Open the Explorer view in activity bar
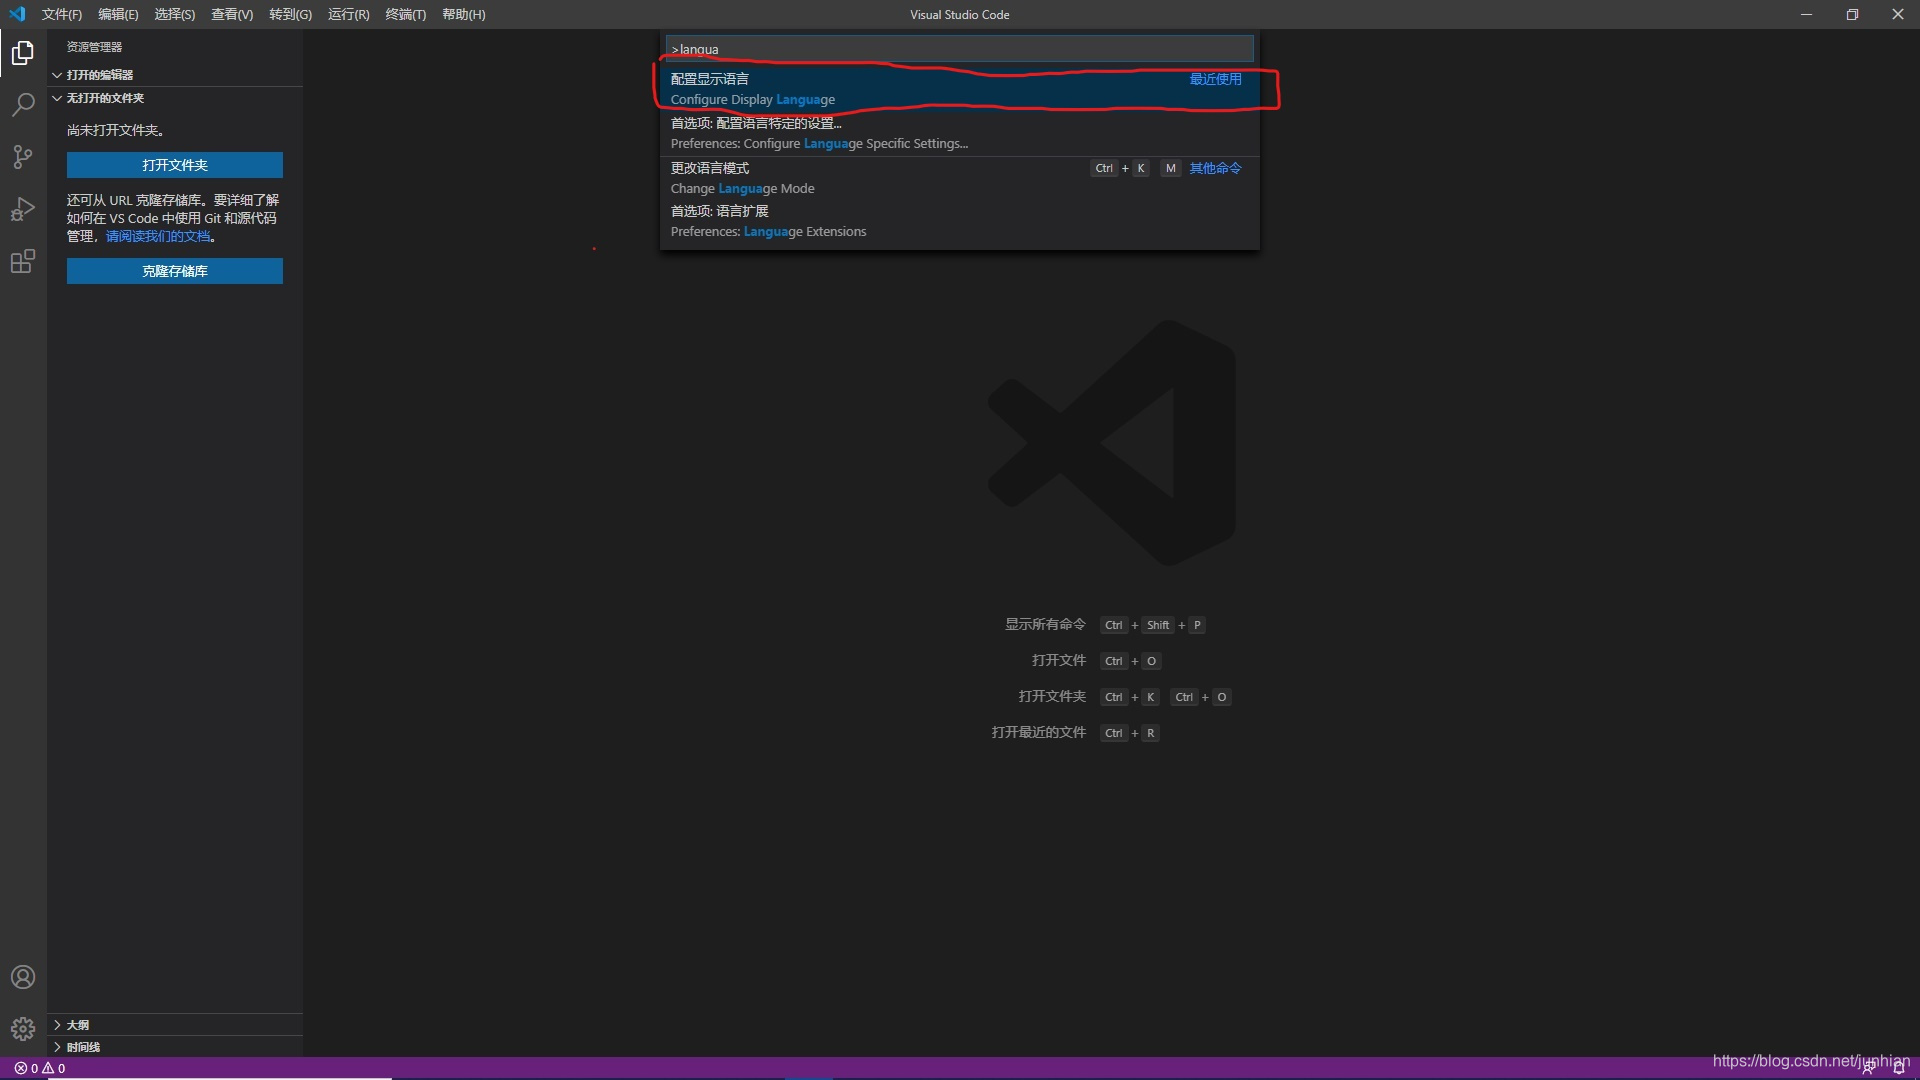This screenshot has width=1920, height=1080. 23,53
